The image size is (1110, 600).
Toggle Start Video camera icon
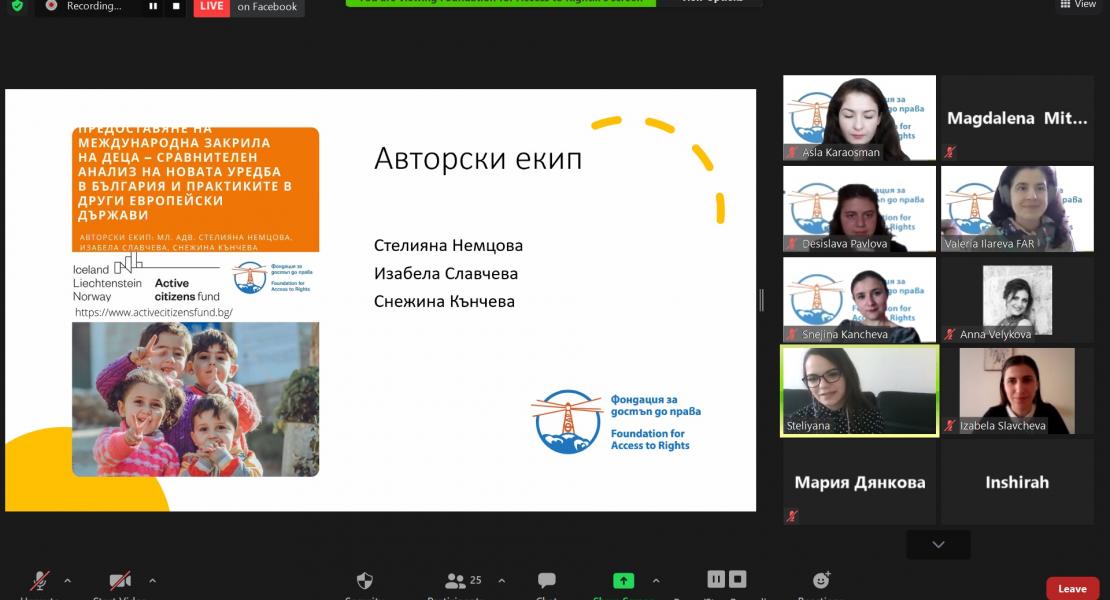[x=120, y=581]
